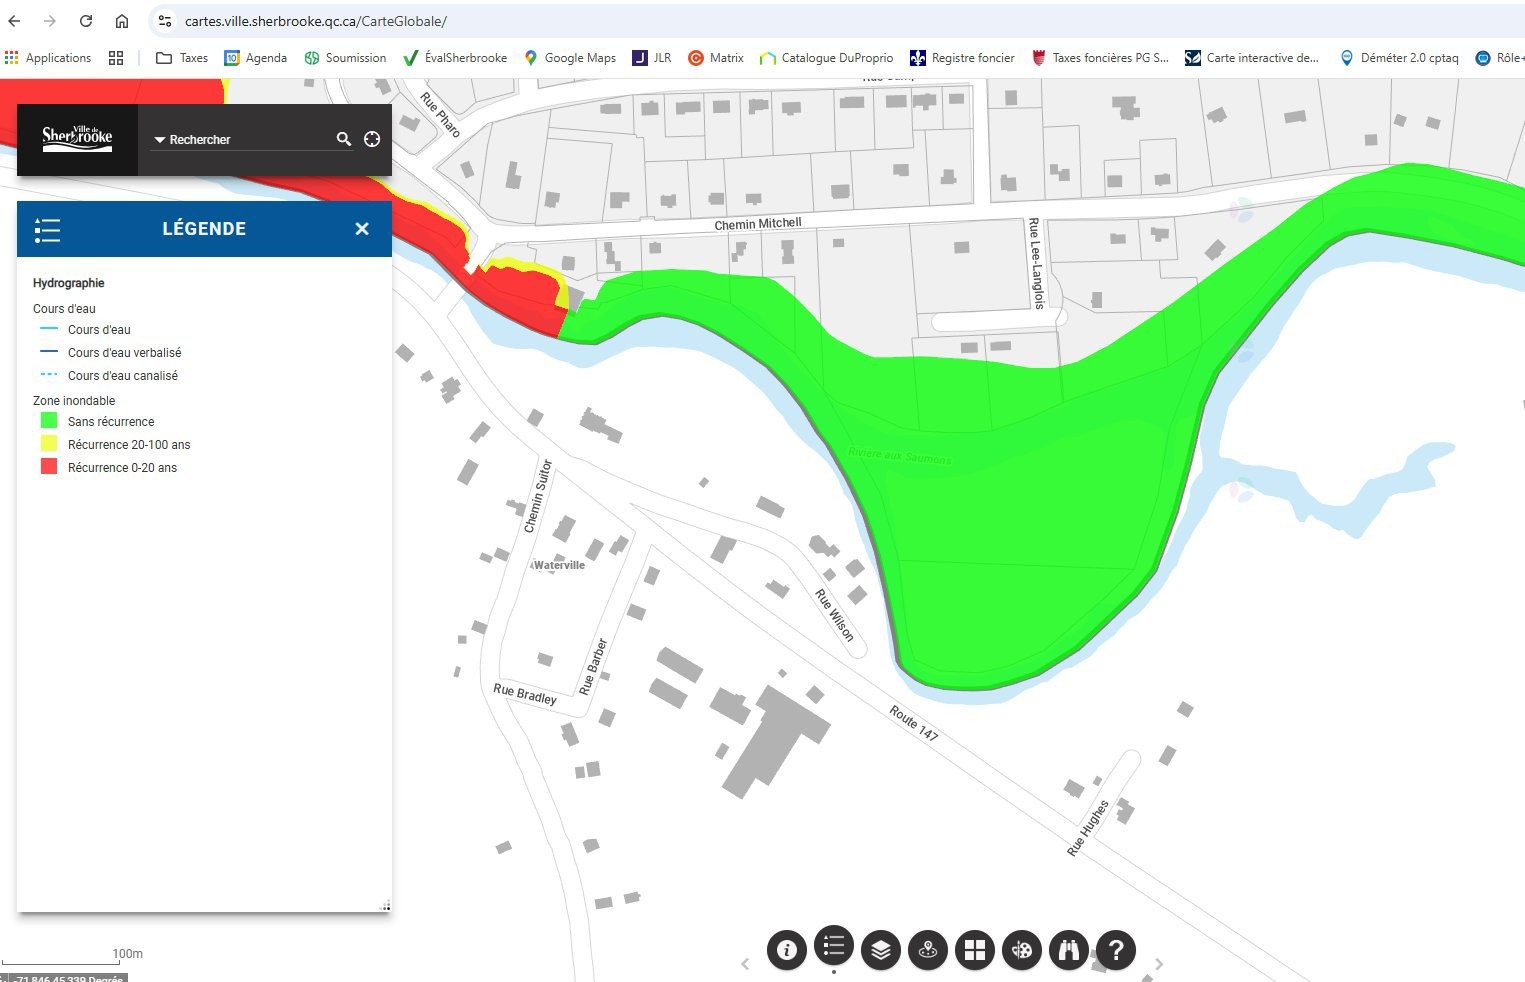Screen dimensions: 1525x982
Task: Open the binoculars search tool
Action: click(x=1069, y=950)
